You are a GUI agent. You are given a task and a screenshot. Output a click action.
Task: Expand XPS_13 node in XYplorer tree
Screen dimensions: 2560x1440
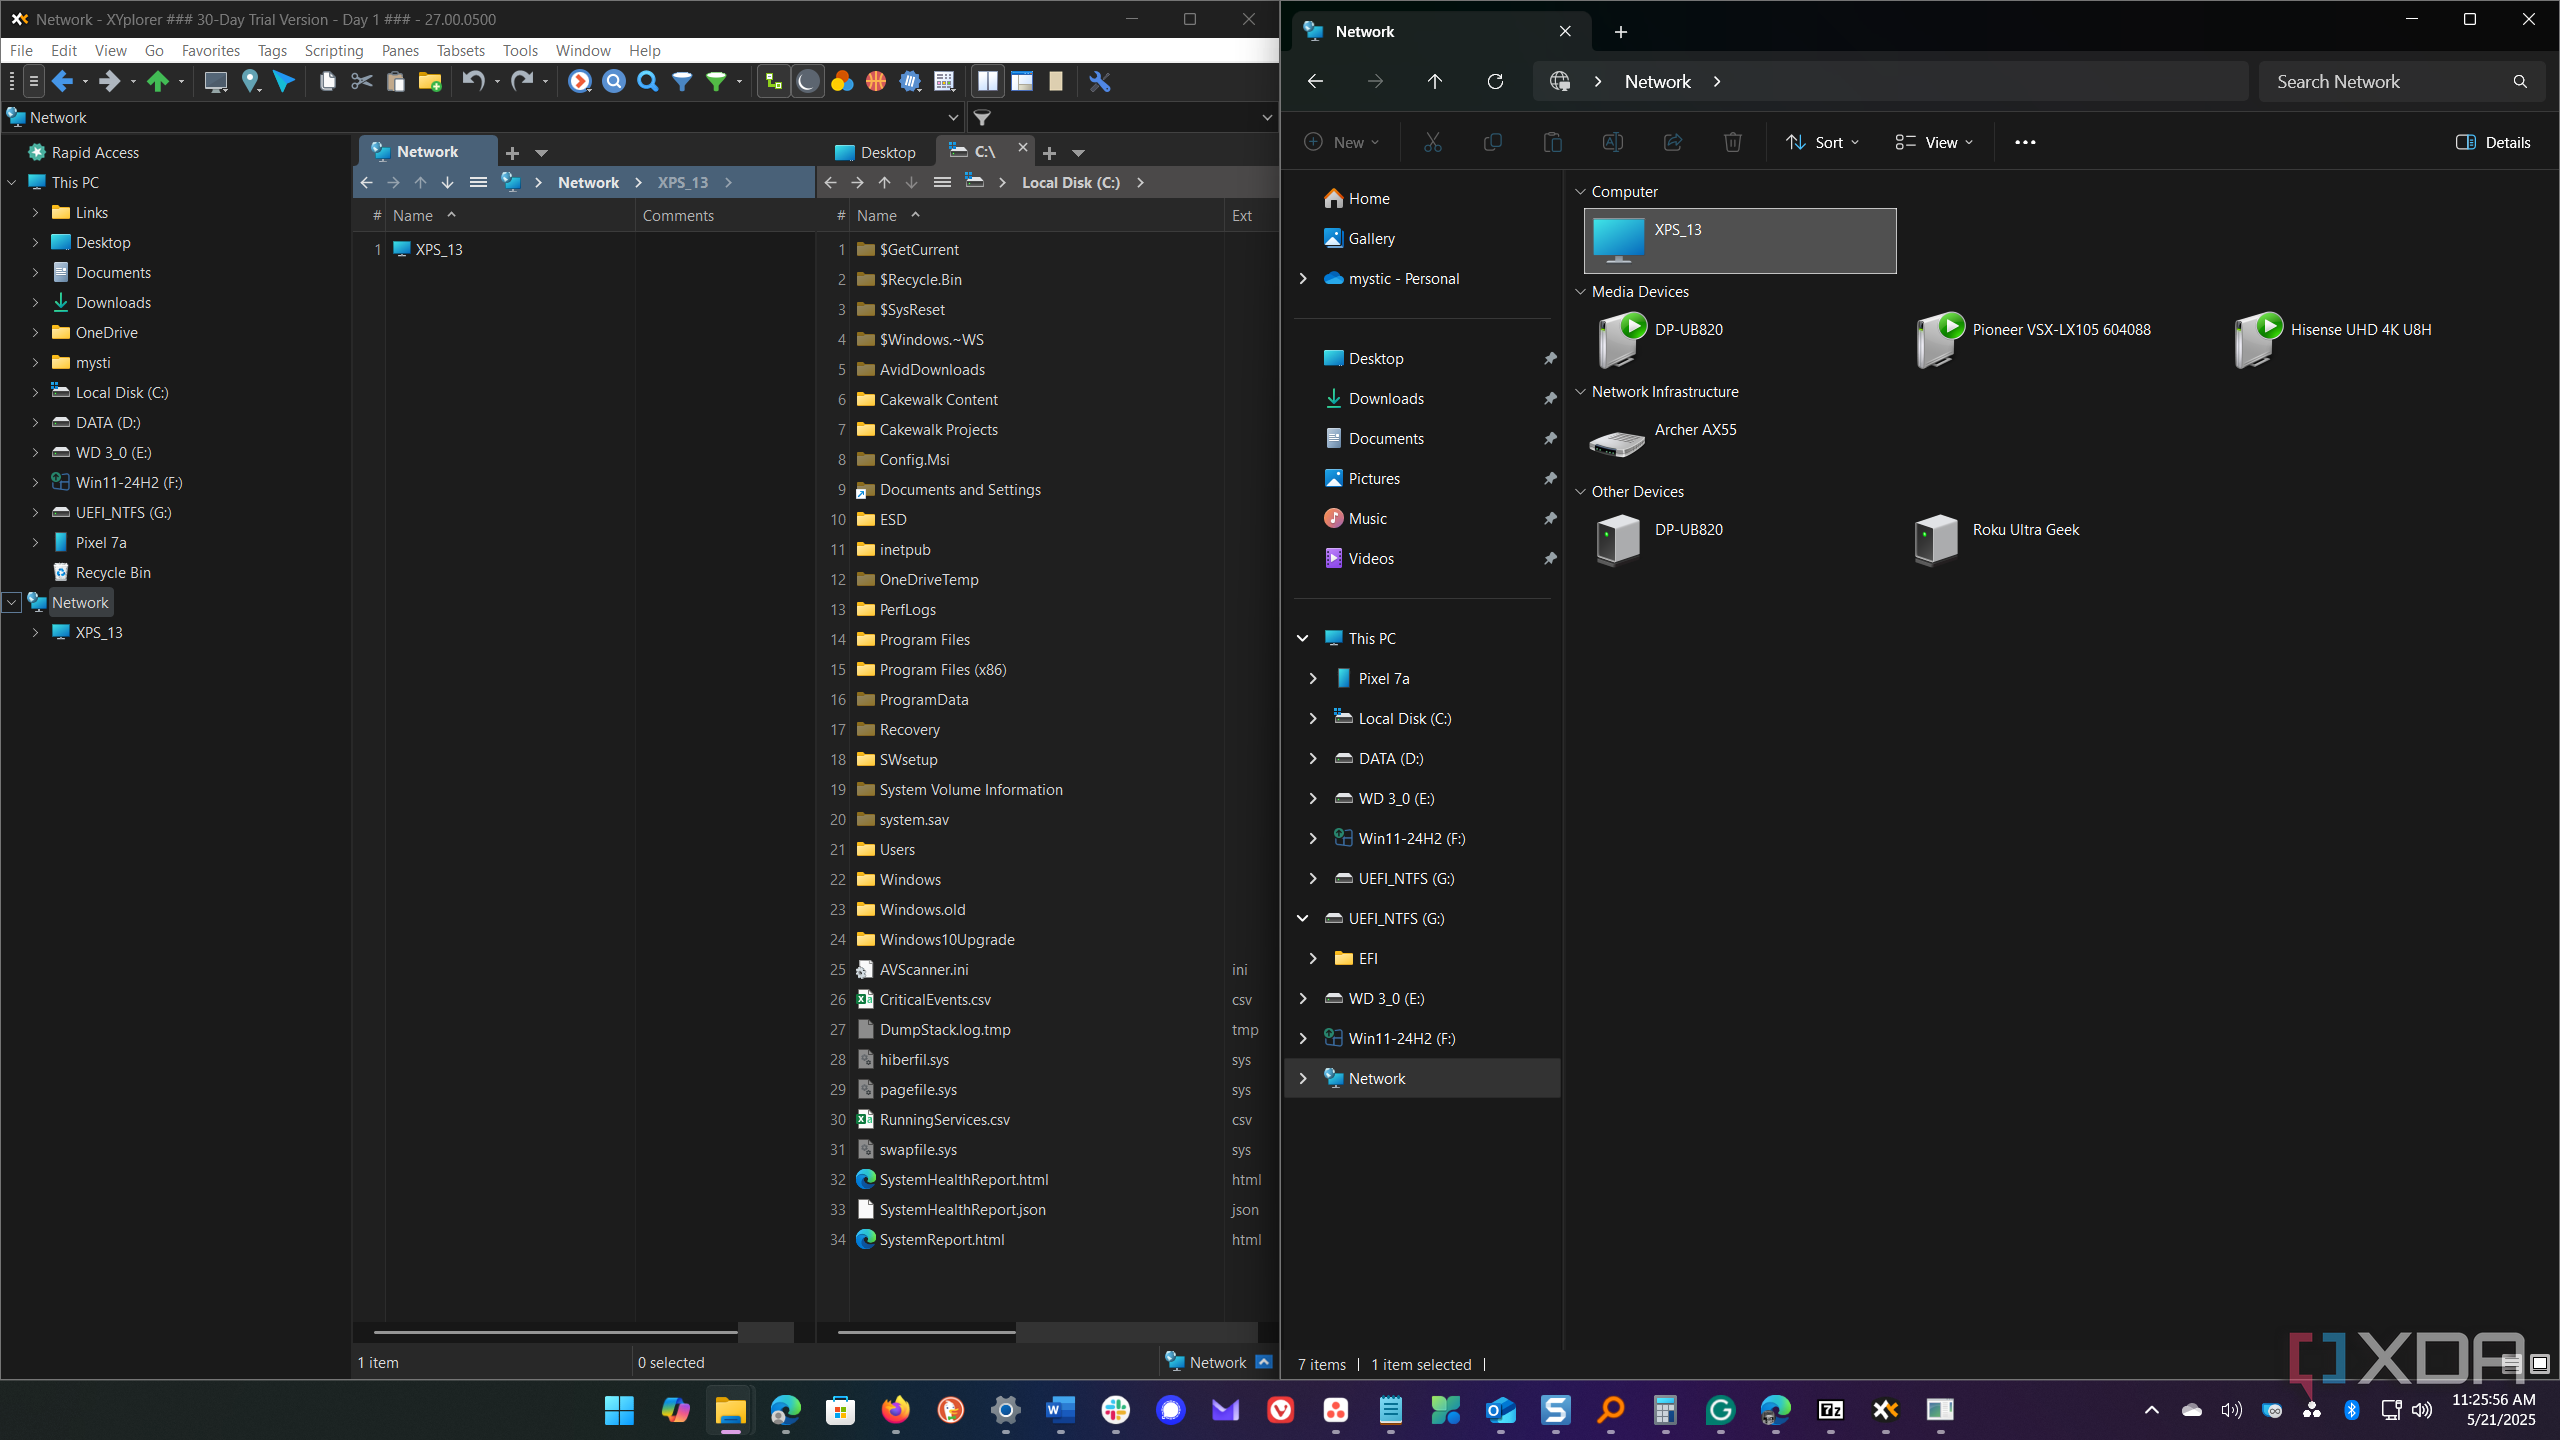35,633
